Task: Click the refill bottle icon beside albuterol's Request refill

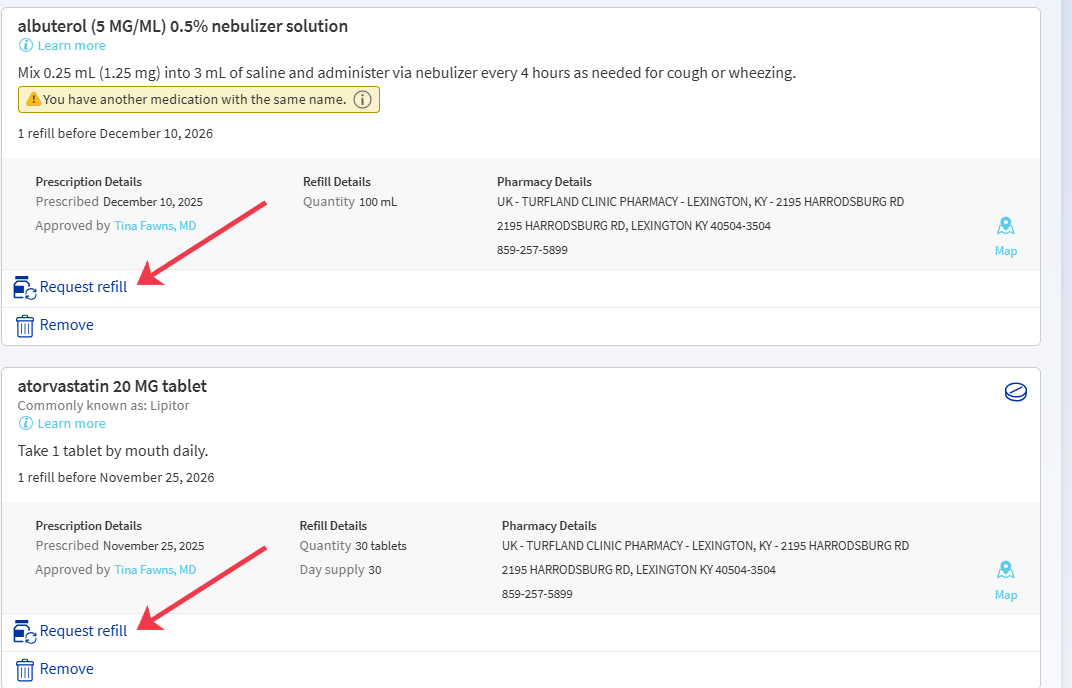Action: [23, 286]
